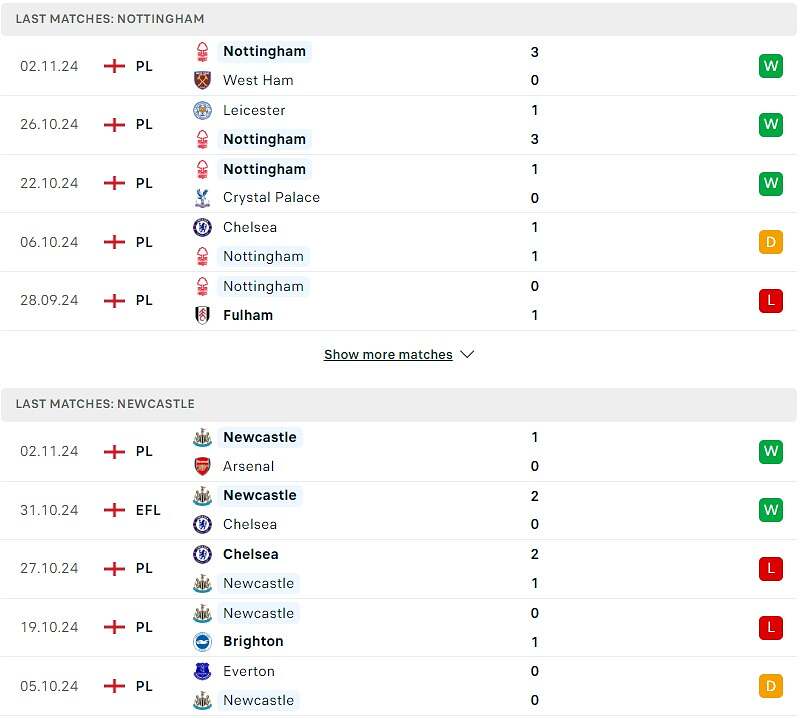Open Brighton team link in 19.10.24 match
801x718 pixels.
tap(253, 642)
